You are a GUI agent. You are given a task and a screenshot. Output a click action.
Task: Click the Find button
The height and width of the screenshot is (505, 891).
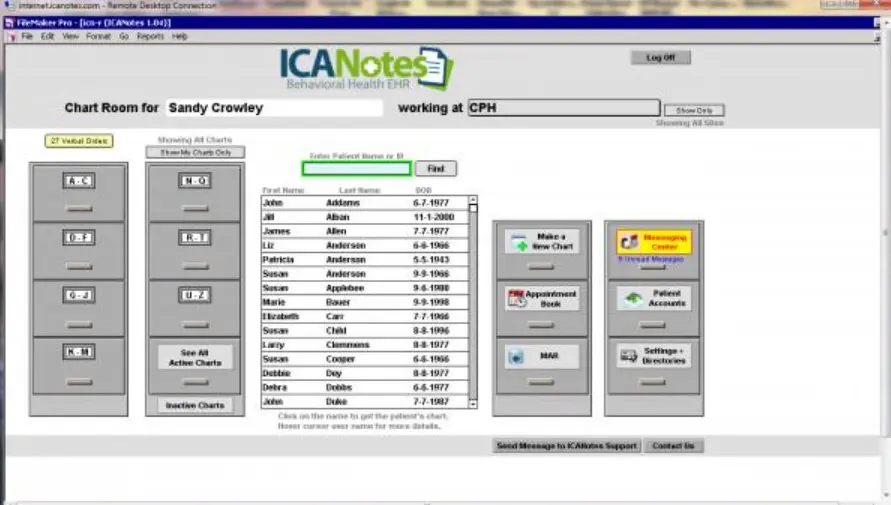pos(436,169)
